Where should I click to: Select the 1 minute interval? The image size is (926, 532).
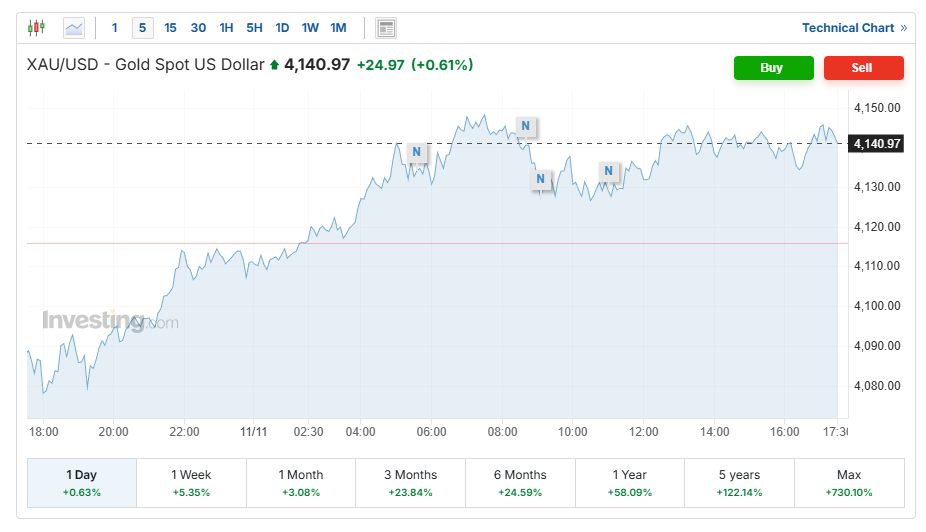click(115, 28)
